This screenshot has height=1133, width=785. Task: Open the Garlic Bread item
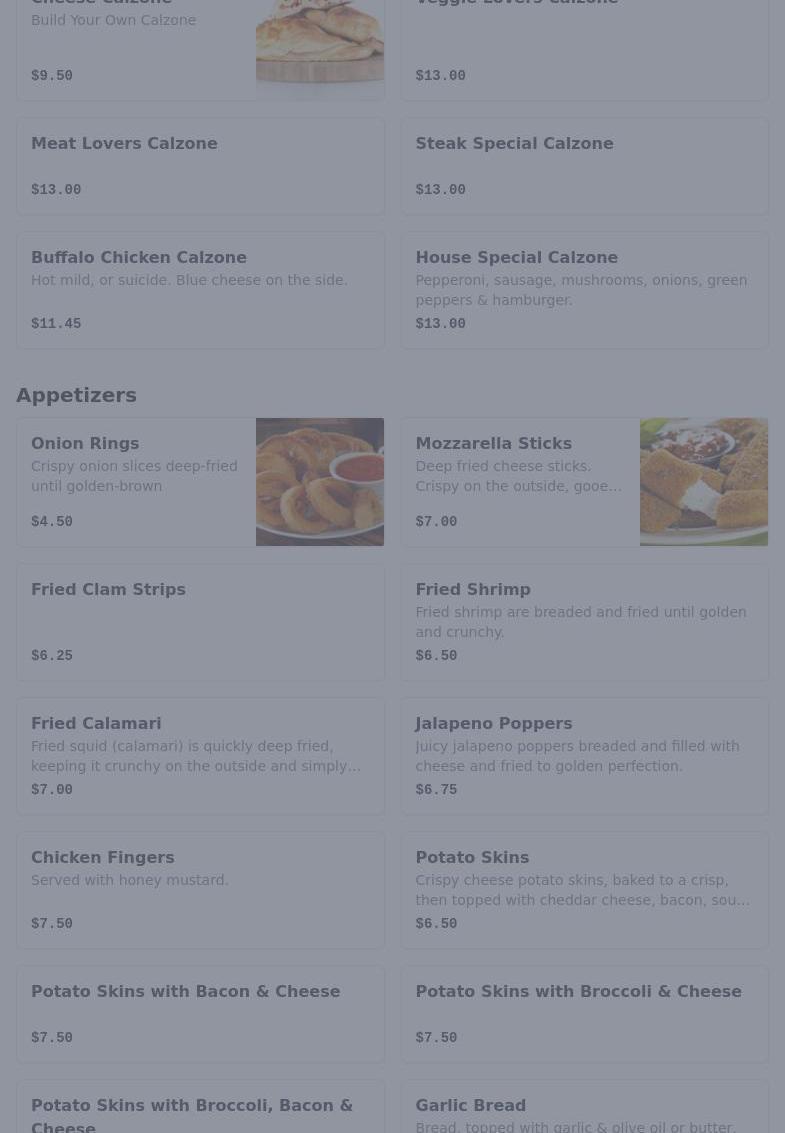(x=584, y=1110)
